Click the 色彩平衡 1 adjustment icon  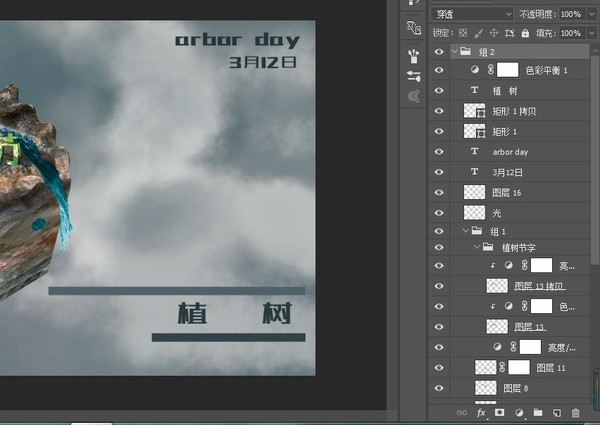point(474,70)
